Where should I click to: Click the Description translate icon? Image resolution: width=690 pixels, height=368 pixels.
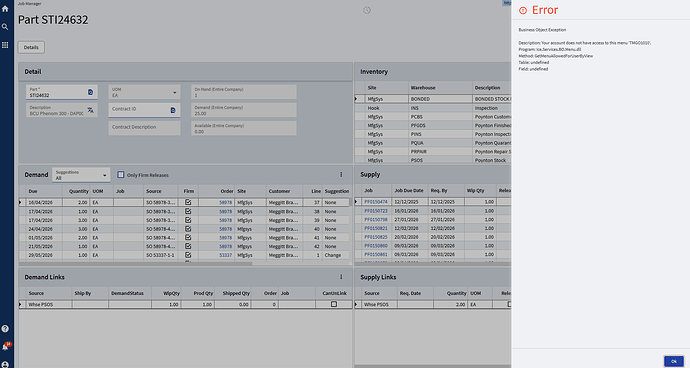[x=90, y=110]
